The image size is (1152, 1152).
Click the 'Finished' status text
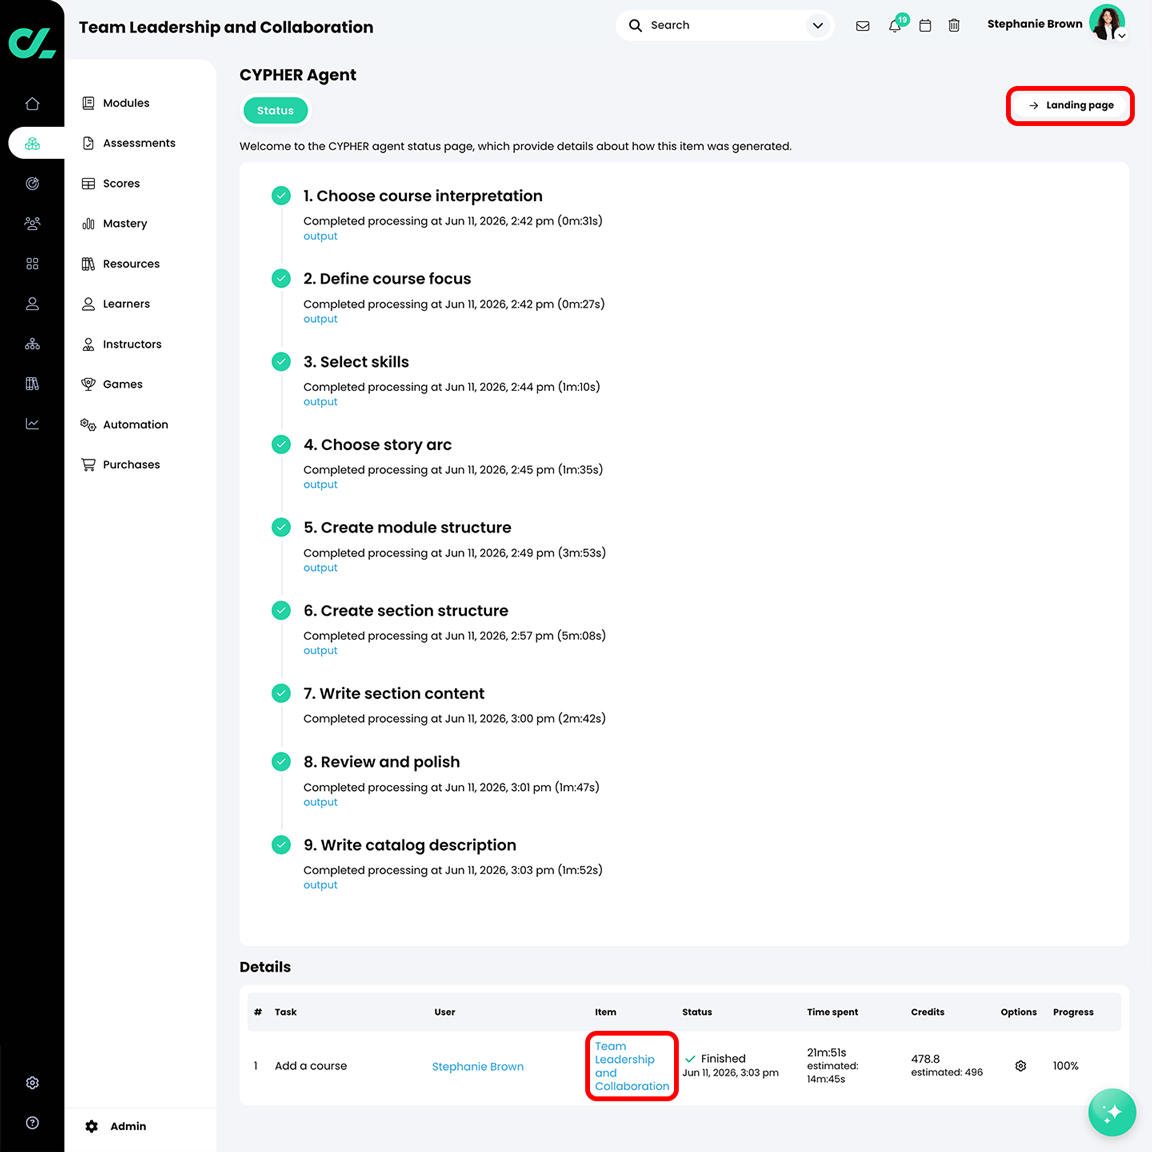click(x=723, y=1059)
